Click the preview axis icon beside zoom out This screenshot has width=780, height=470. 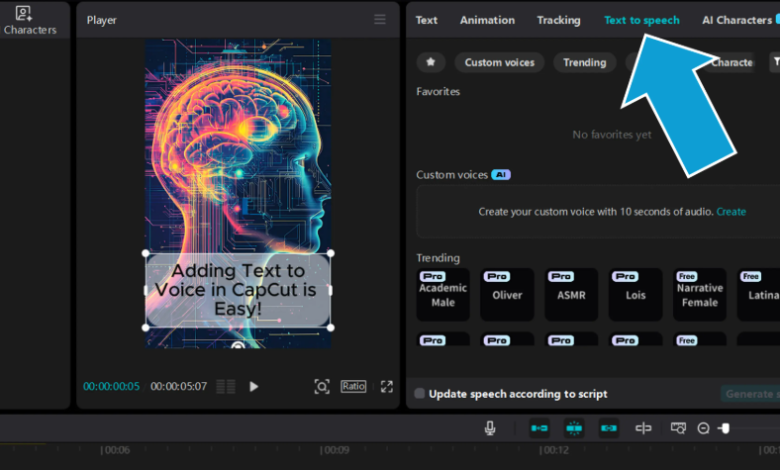pyautogui.click(x=678, y=428)
